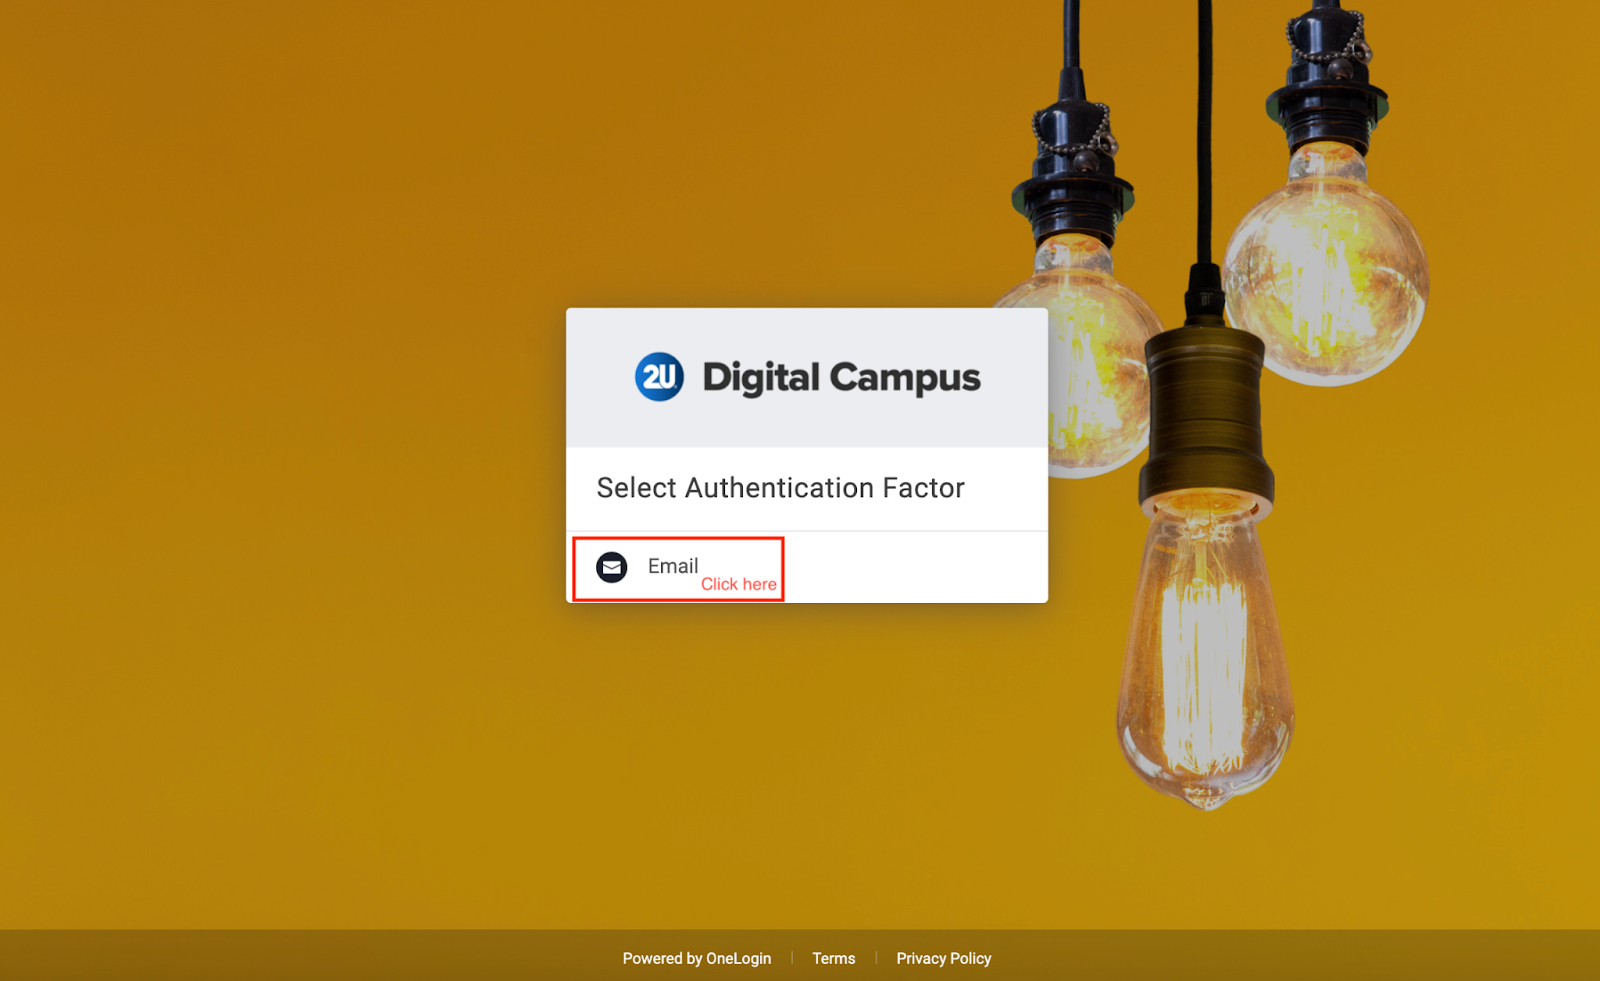The image size is (1600, 981).
Task: Click the Digital Campus title text
Action: tap(841, 378)
